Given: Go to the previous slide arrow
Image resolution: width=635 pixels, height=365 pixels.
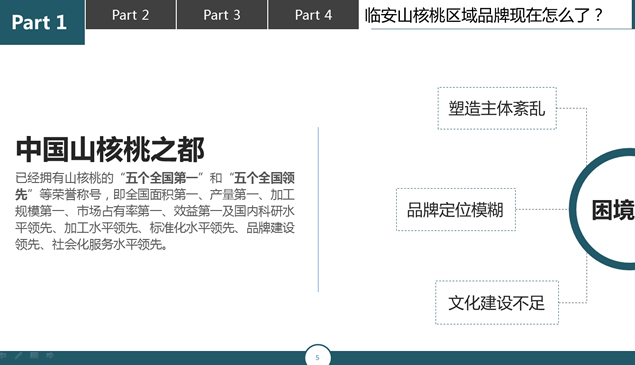Looking at the screenshot, I should click(x=3, y=356).
